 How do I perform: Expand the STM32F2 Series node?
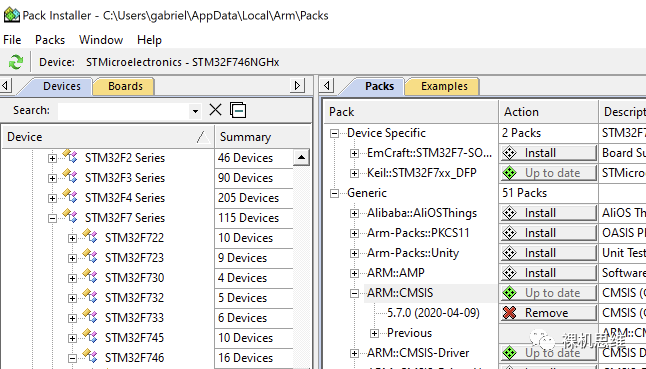(52, 158)
